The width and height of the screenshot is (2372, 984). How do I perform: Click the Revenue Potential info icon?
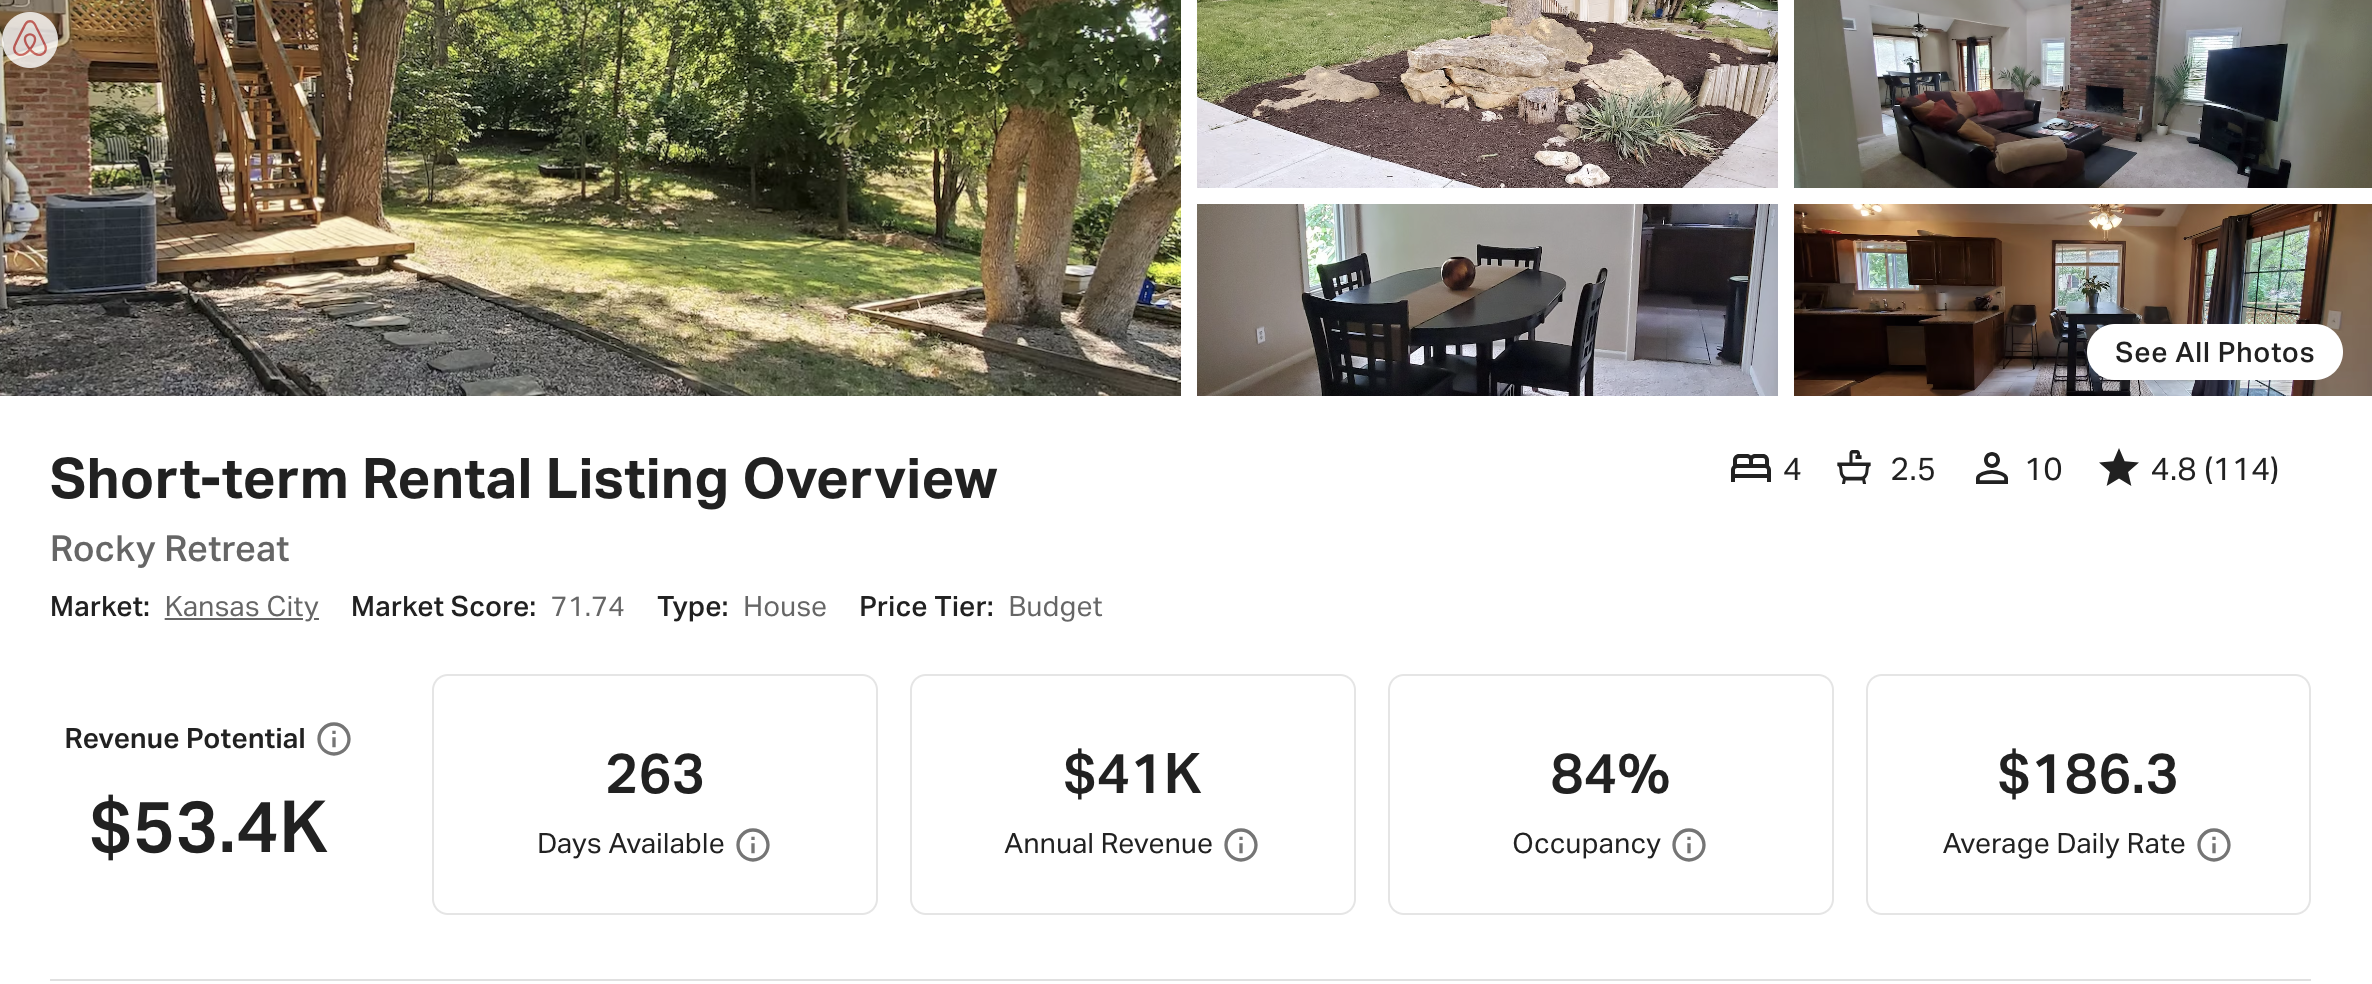coord(334,739)
